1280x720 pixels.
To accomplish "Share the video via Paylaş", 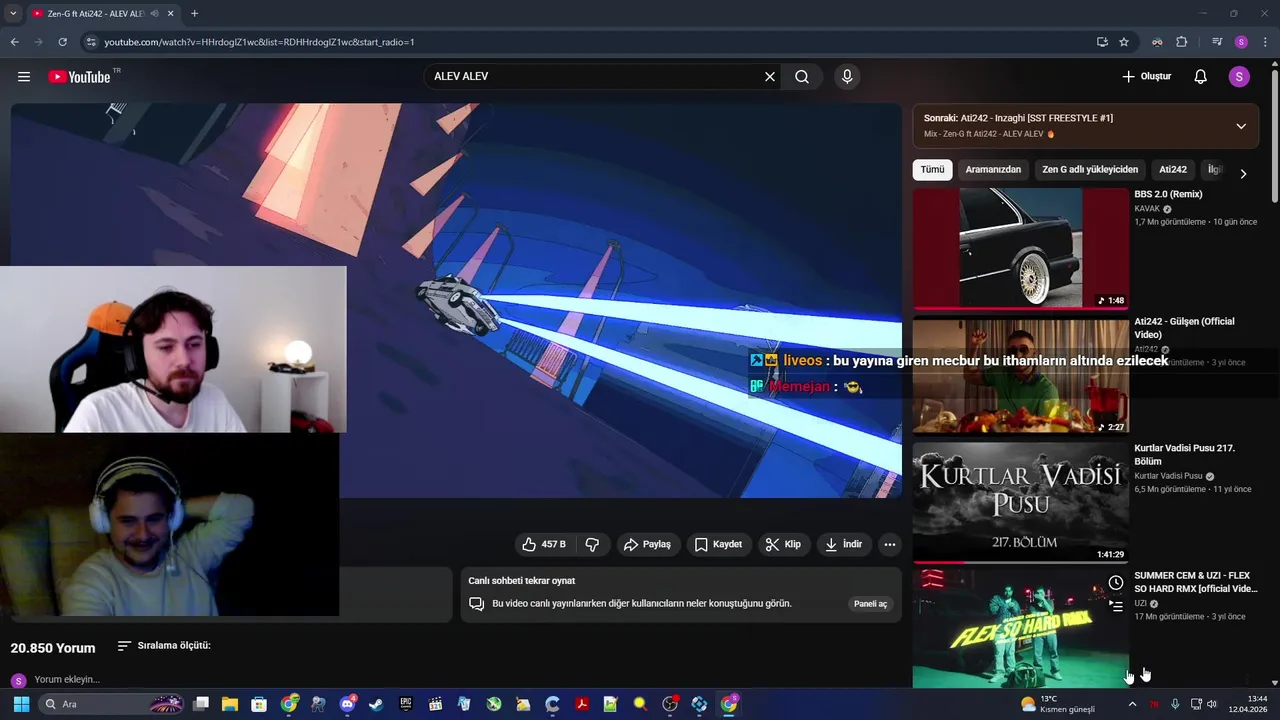I will click(x=647, y=545).
